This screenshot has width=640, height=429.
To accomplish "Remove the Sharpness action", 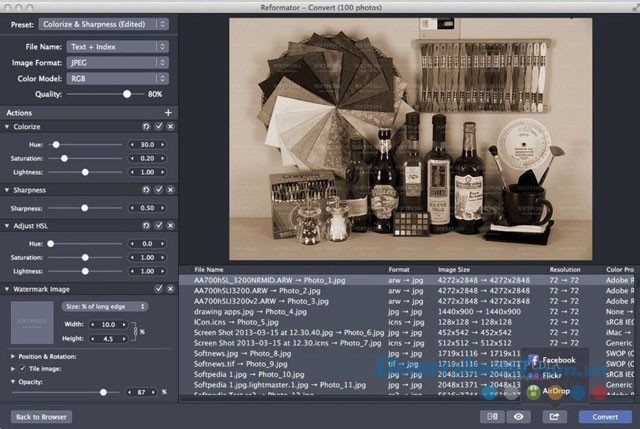I will coord(170,189).
